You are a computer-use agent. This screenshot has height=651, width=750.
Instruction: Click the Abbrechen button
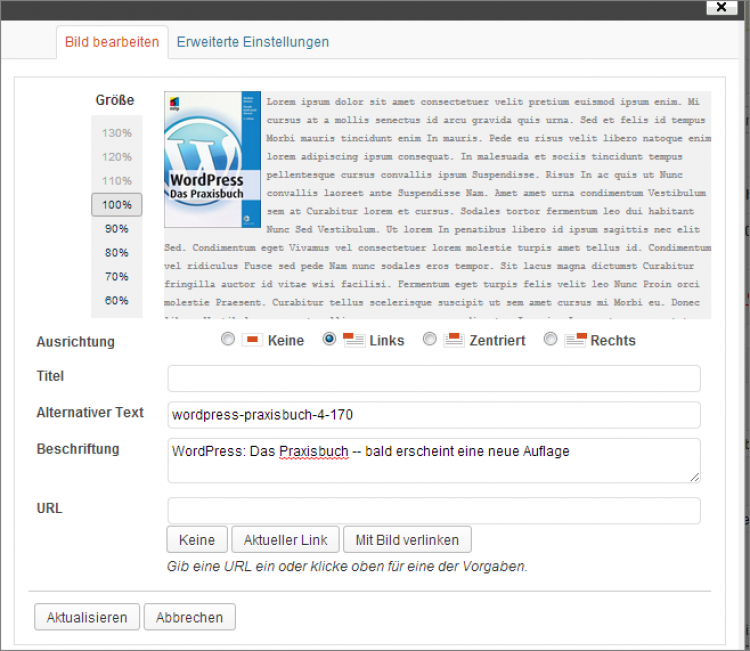click(x=189, y=617)
